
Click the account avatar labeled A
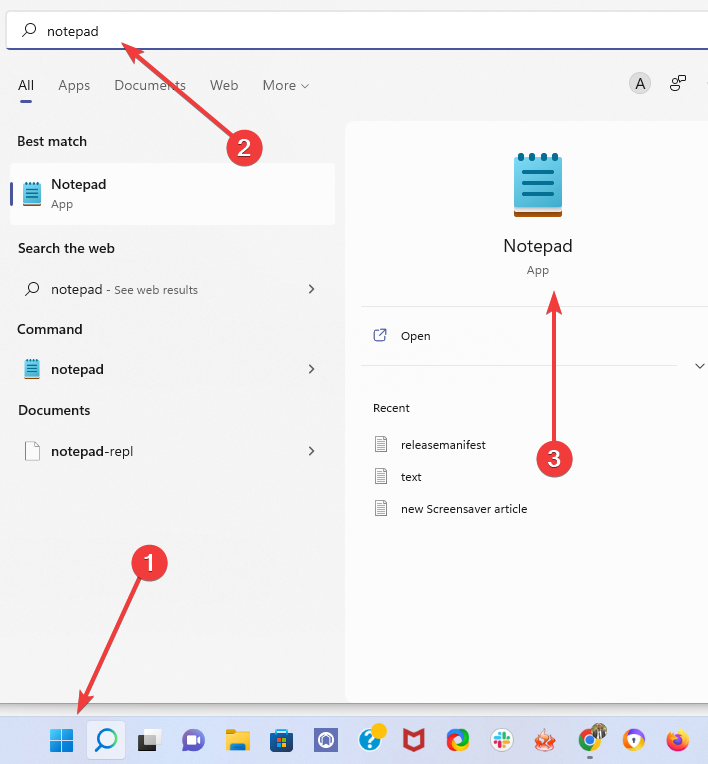click(640, 84)
